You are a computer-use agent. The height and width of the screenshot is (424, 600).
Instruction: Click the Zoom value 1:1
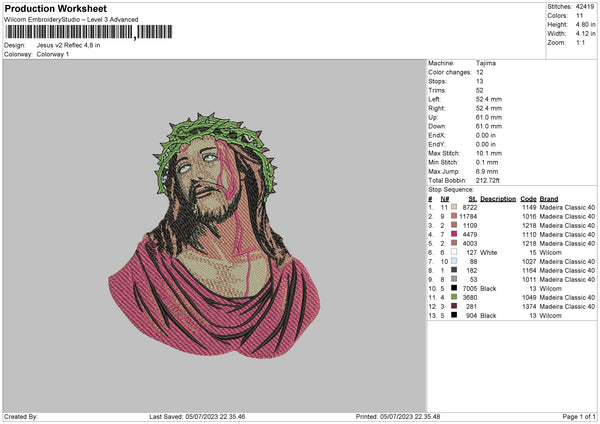click(x=580, y=42)
